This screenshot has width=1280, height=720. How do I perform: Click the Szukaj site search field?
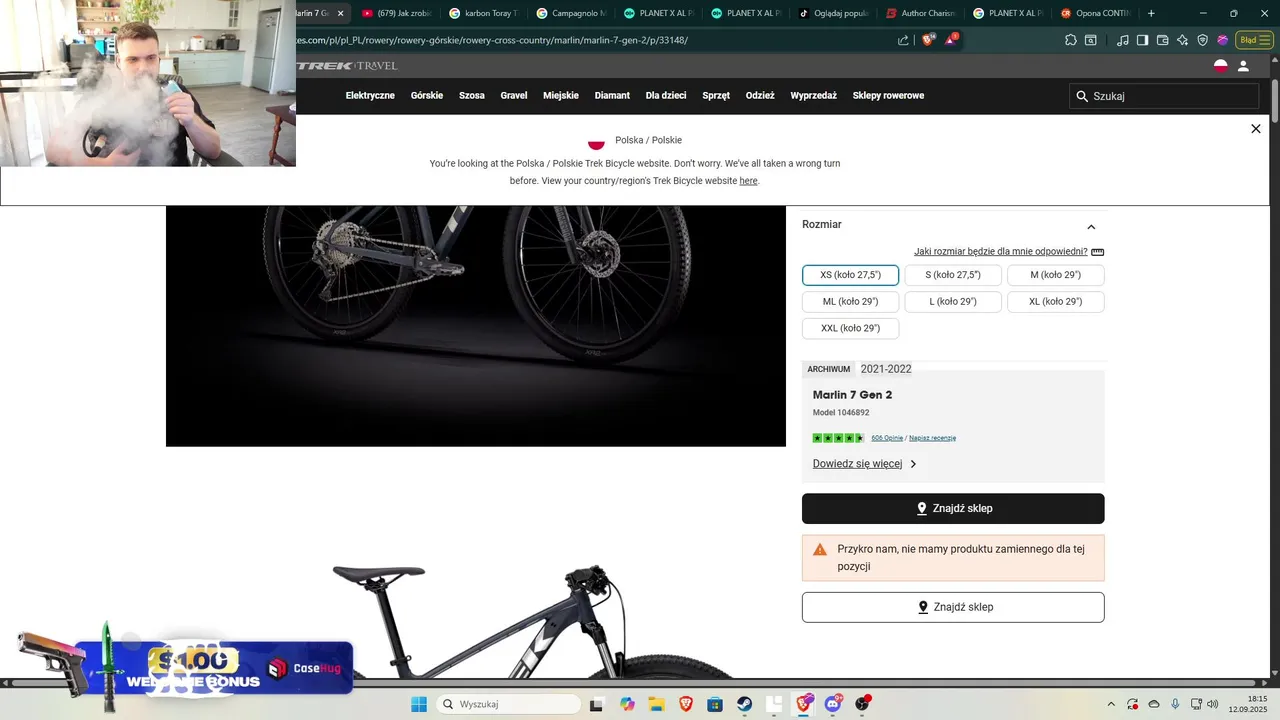(x=1164, y=96)
